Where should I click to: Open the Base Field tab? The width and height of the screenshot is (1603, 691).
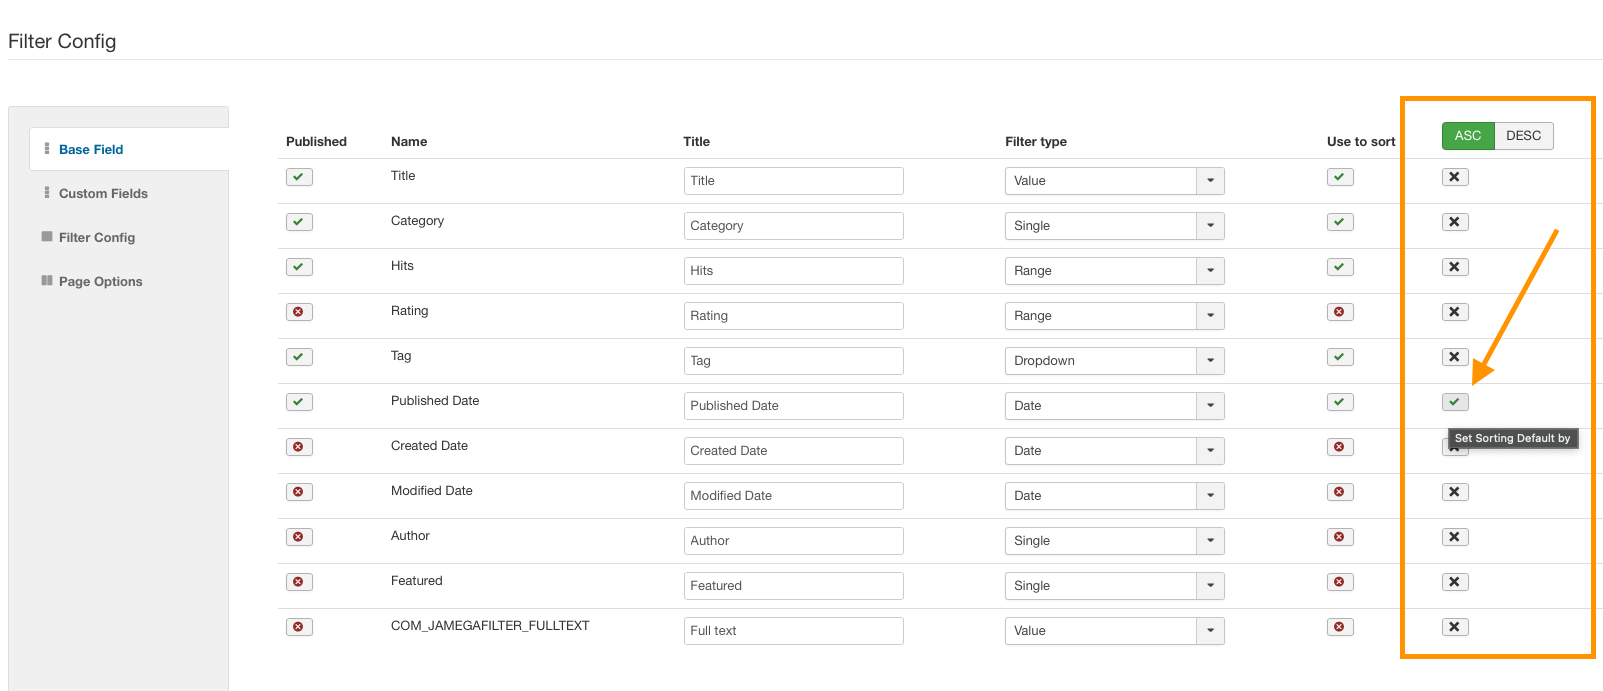click(x=91, y=150)
